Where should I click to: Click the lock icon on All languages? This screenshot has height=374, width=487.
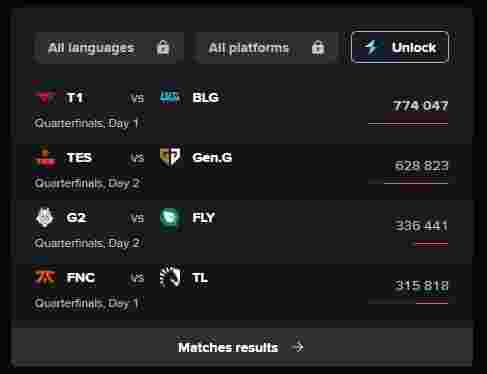[x=163, y=47]
